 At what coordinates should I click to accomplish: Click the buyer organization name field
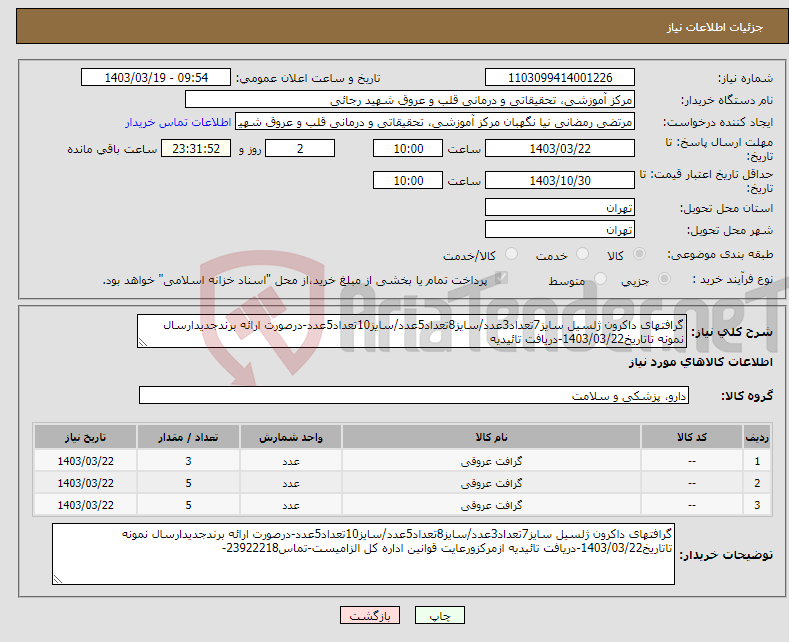pos(410,100)
